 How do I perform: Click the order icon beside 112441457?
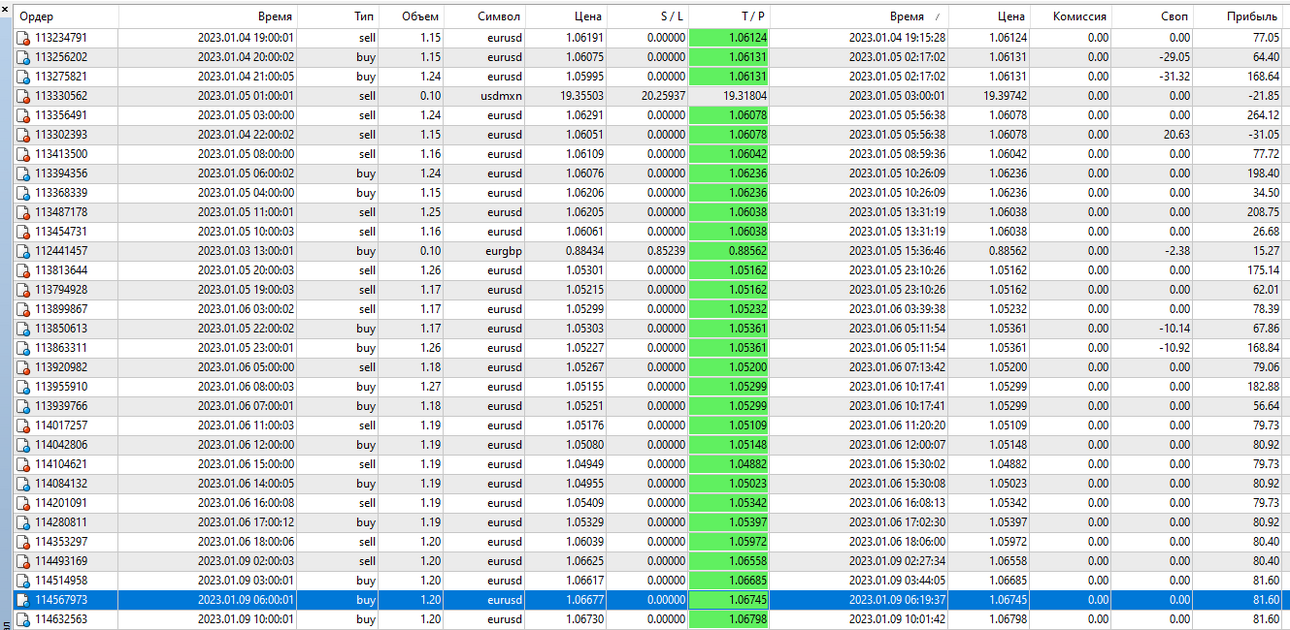23,251
